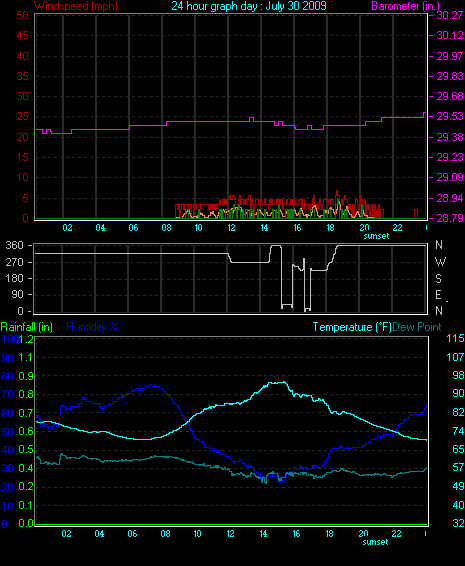Image resolution: width=465 pixels, height=566 pixels.
Task: Click the "sunset" label under the temperature graph
Action: pyautogui.click(x=375, y=542)
